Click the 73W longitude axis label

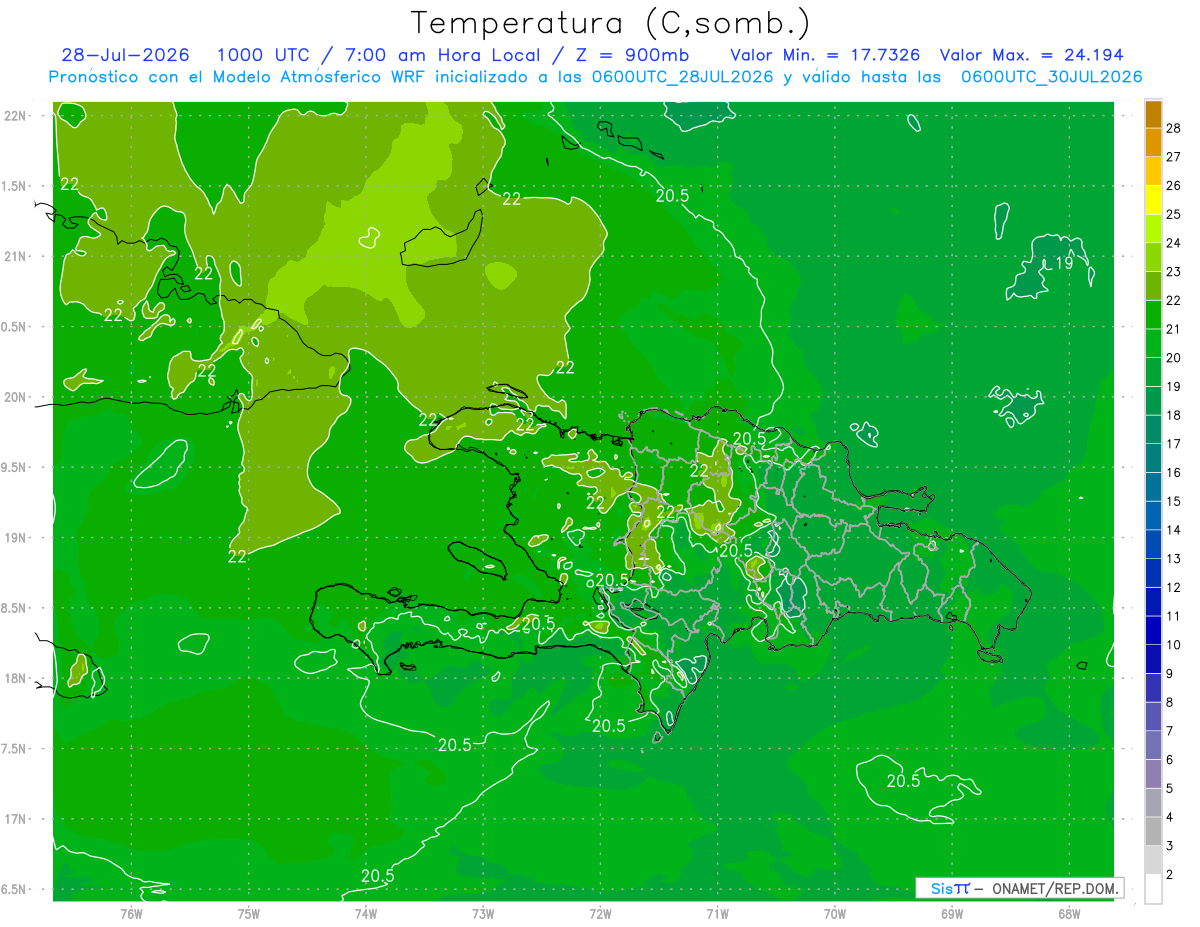[x=483, y=913]
